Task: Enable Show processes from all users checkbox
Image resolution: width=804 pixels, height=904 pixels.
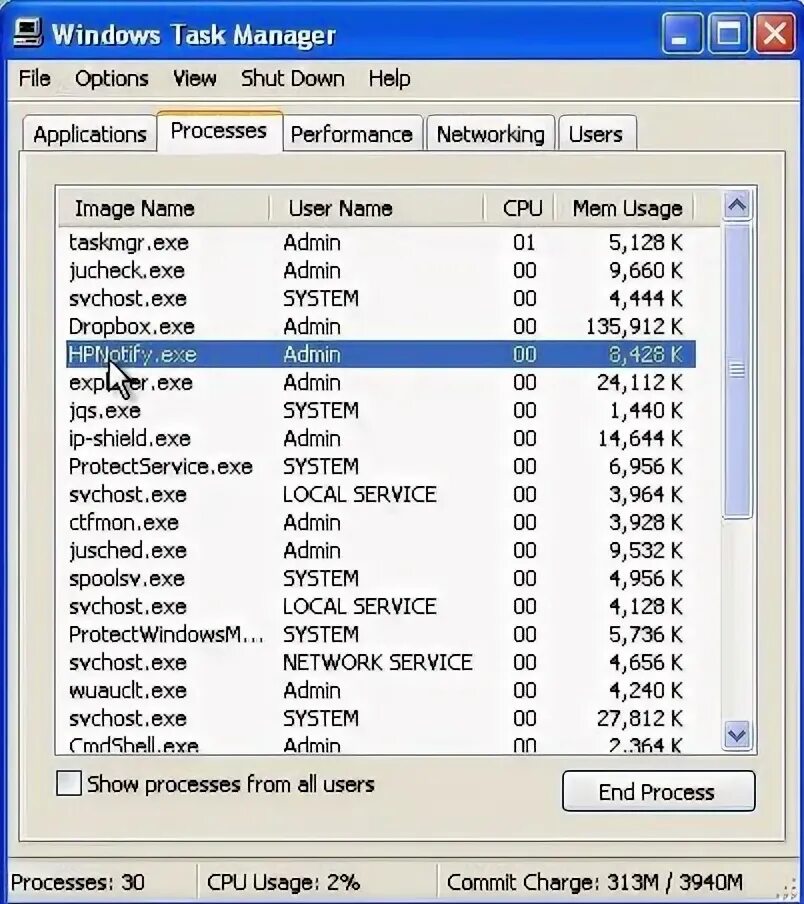Action: pos(69,784)
